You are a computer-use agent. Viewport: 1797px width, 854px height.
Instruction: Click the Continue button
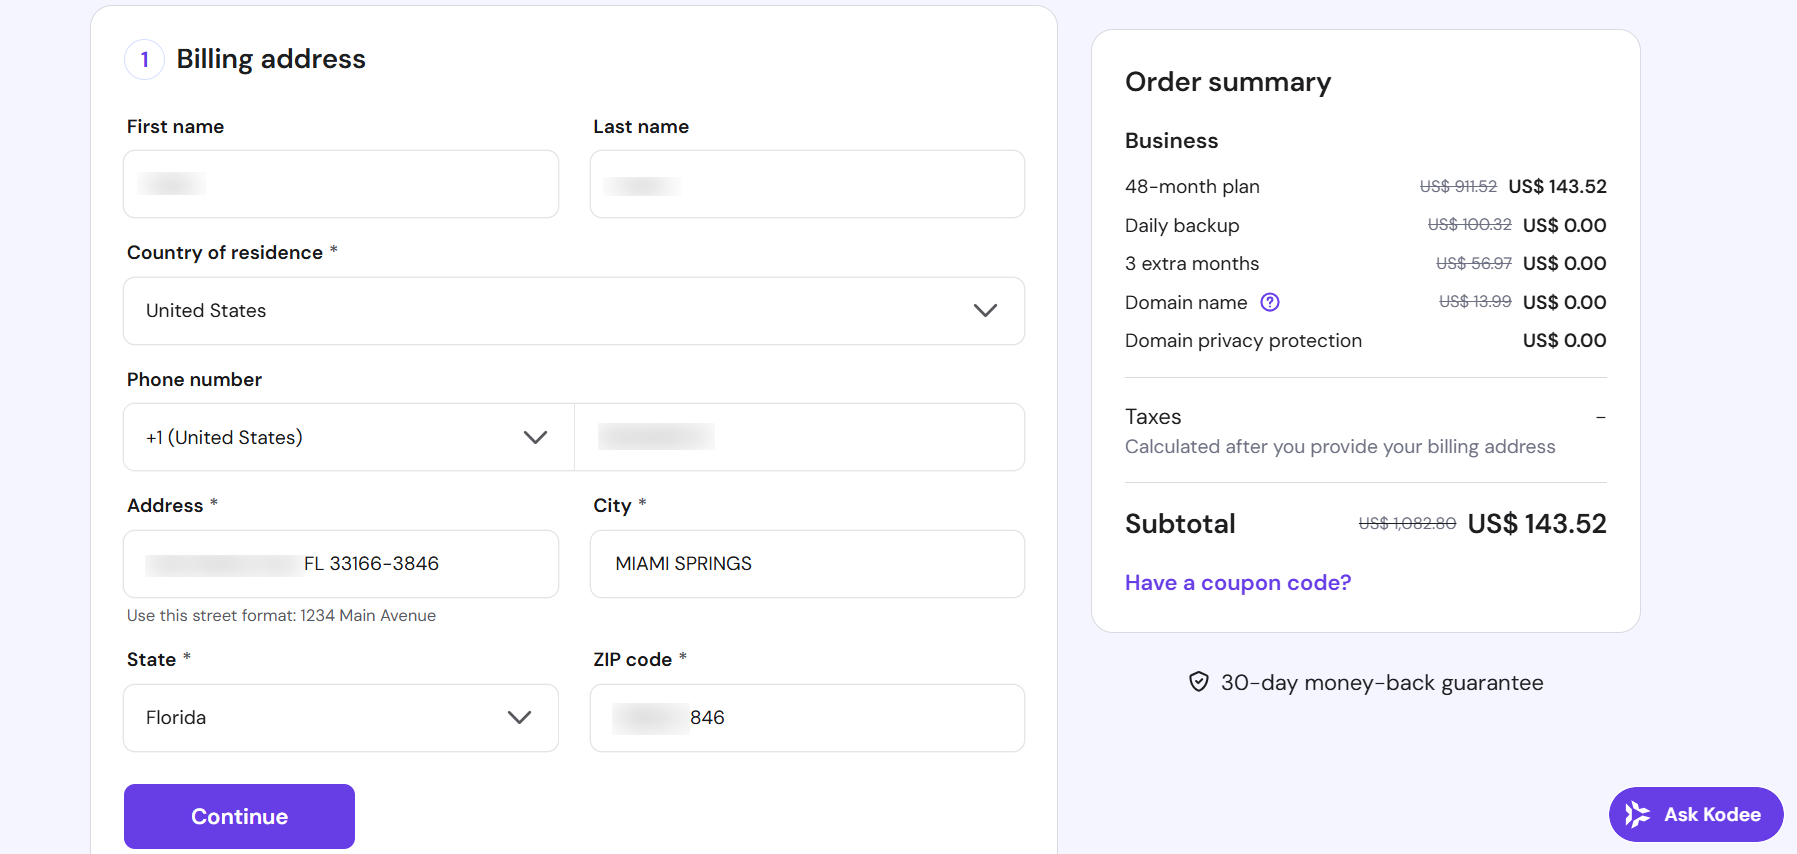239,816
